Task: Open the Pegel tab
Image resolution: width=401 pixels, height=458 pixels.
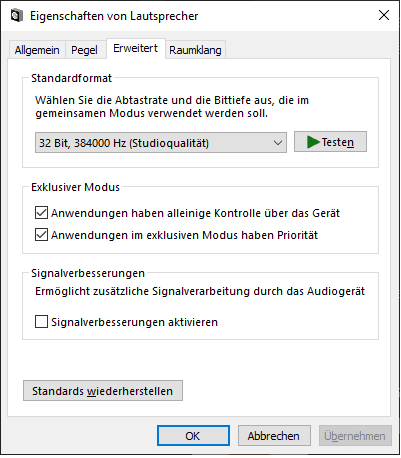Action: (84, 50)
